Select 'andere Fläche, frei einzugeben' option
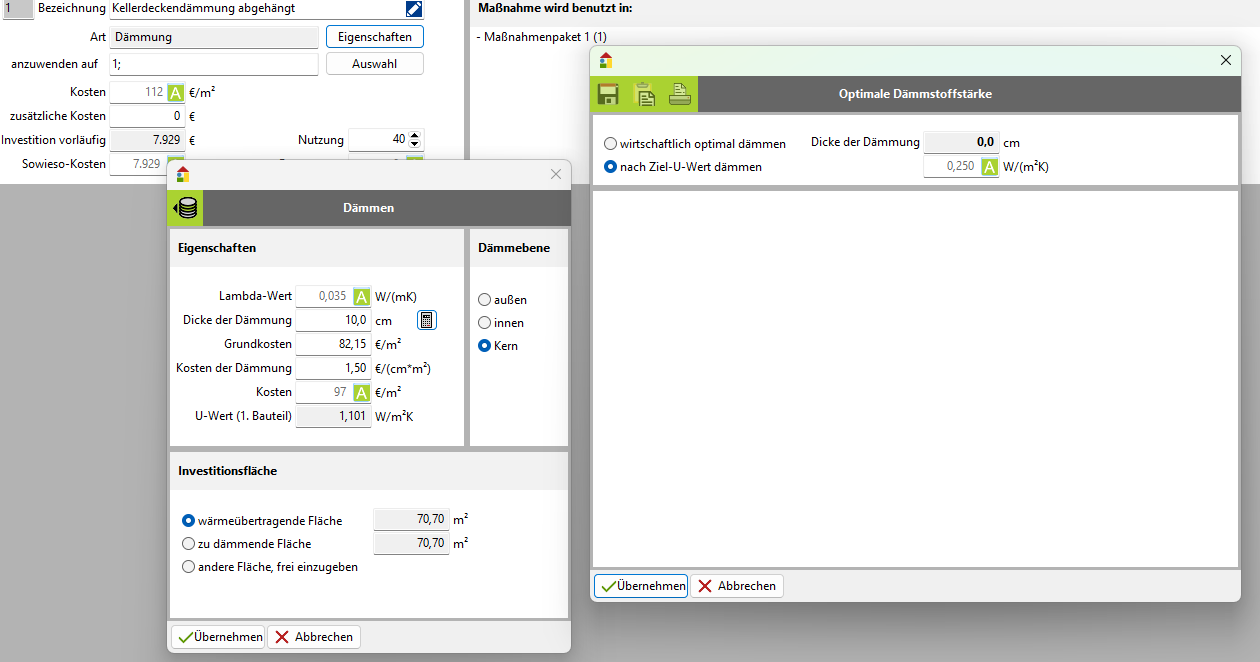 [188, 567]
